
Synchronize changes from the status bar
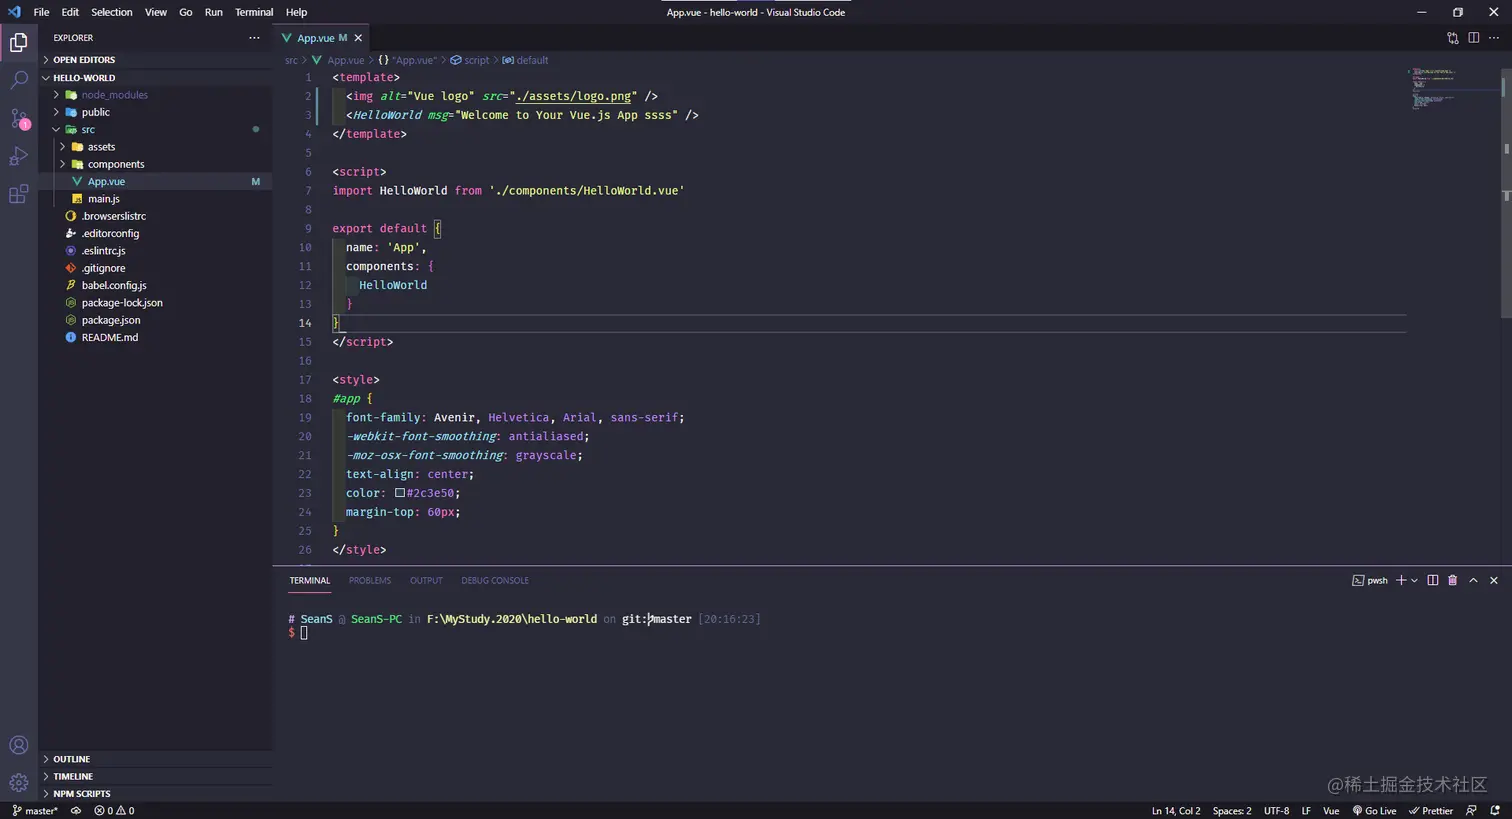[76, 811]
